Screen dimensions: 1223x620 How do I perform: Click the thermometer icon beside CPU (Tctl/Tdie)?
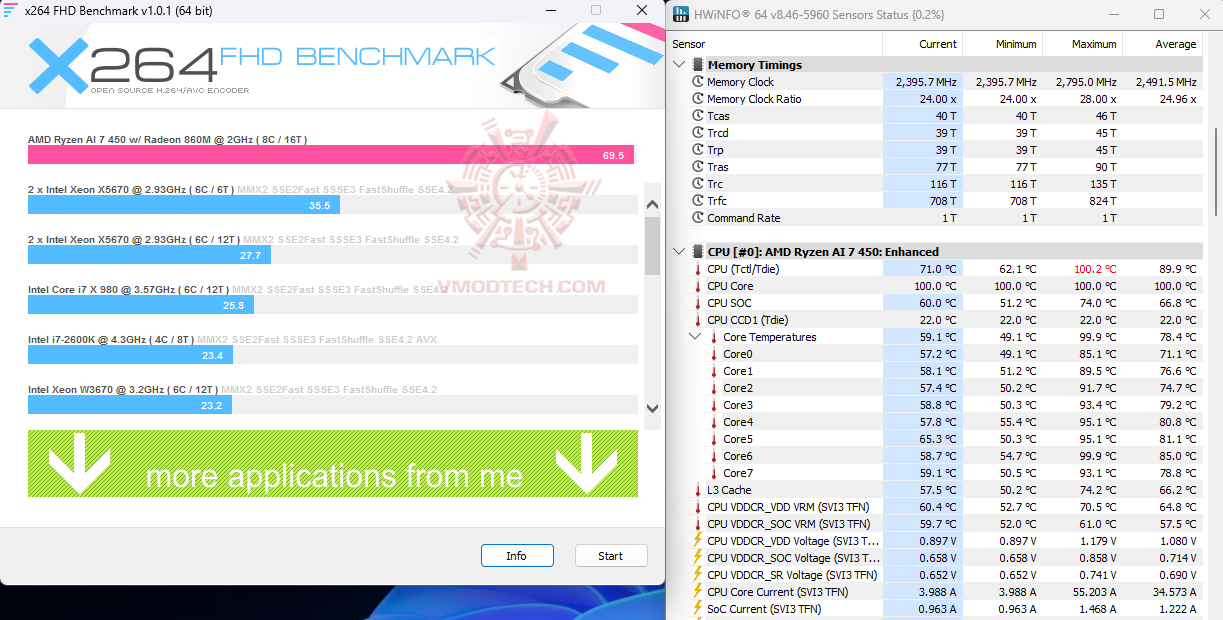pos(698,269)
